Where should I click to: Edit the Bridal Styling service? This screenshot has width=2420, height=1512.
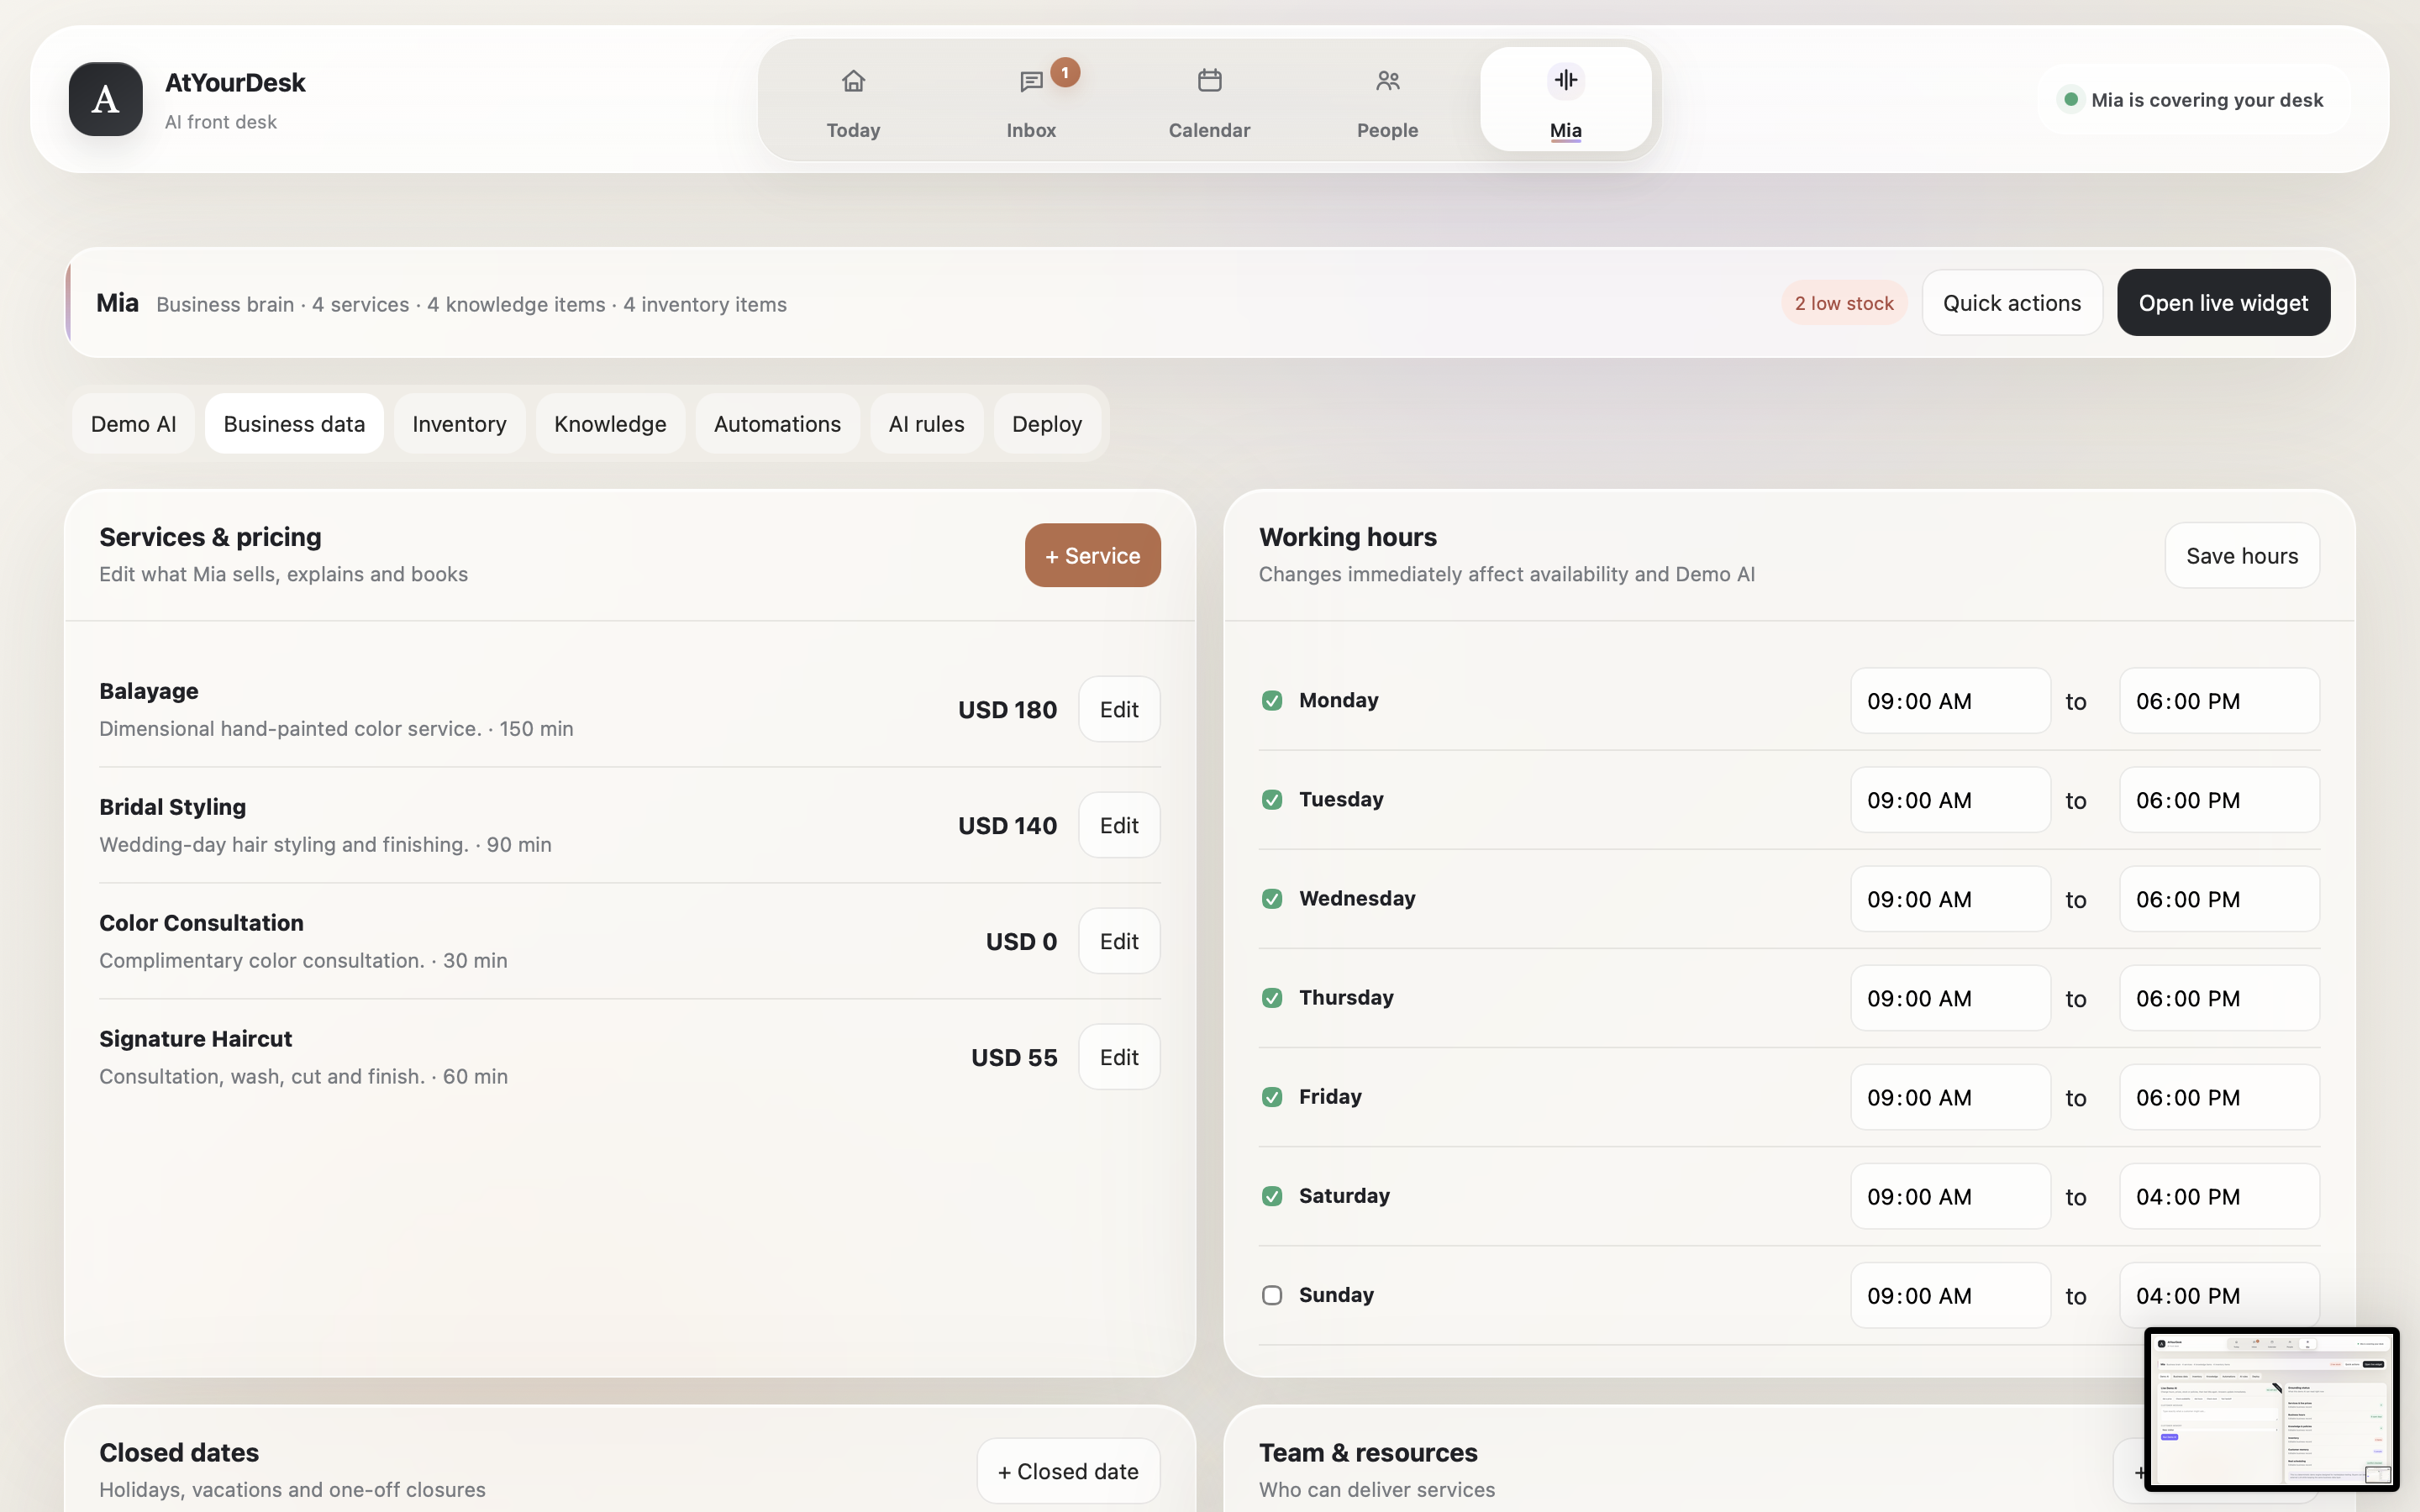[x=1119, y=825]
